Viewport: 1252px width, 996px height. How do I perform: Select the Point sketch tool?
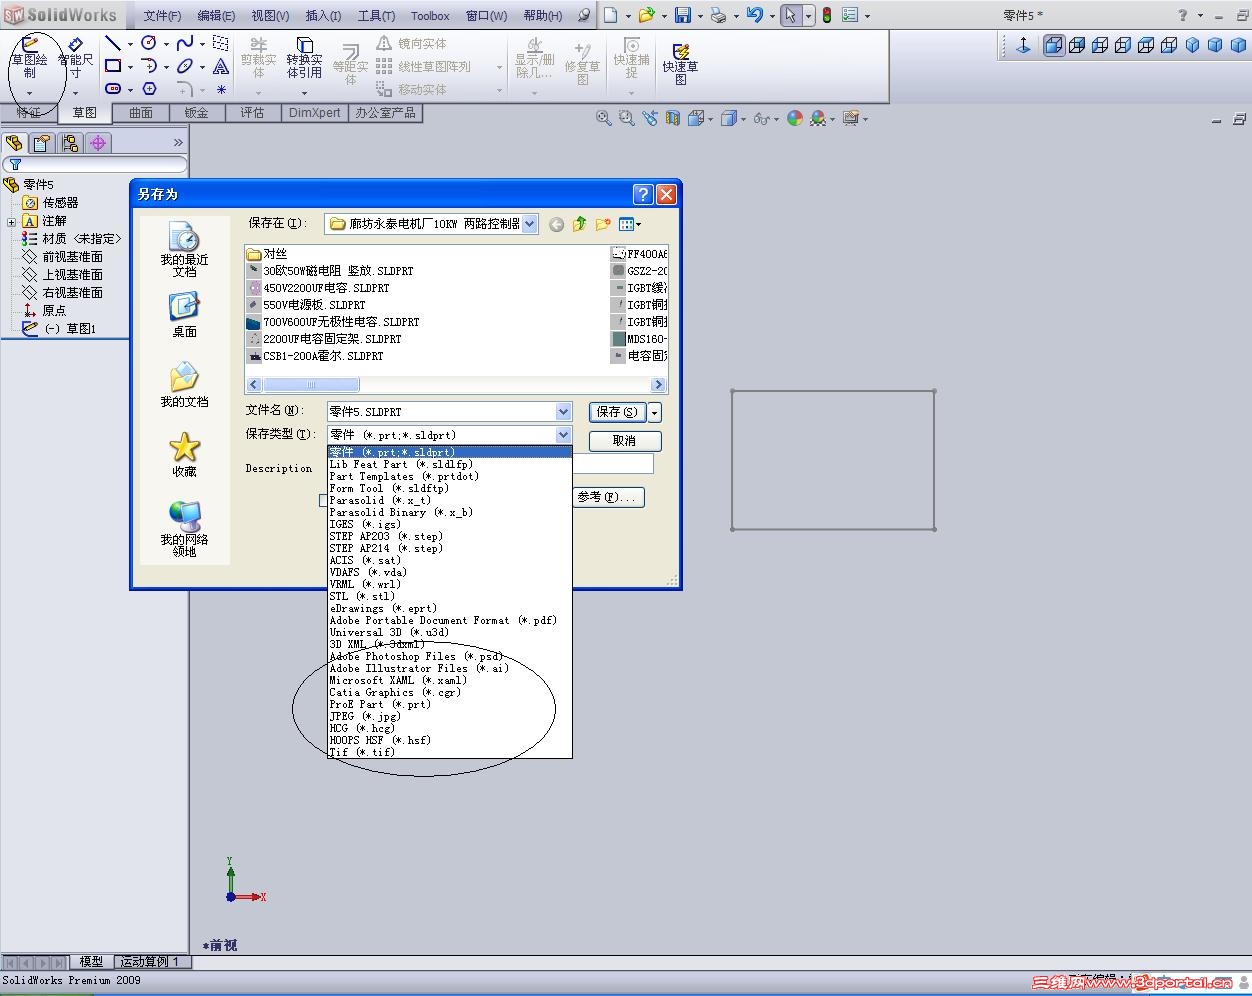221,89
